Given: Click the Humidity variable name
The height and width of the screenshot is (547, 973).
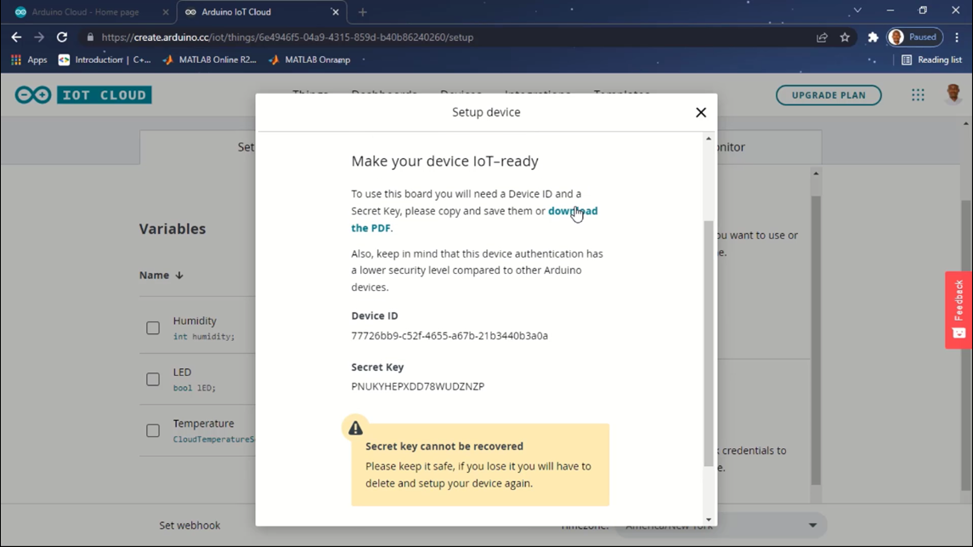Looking at the screenshot, I should click(x=195, y=320).
